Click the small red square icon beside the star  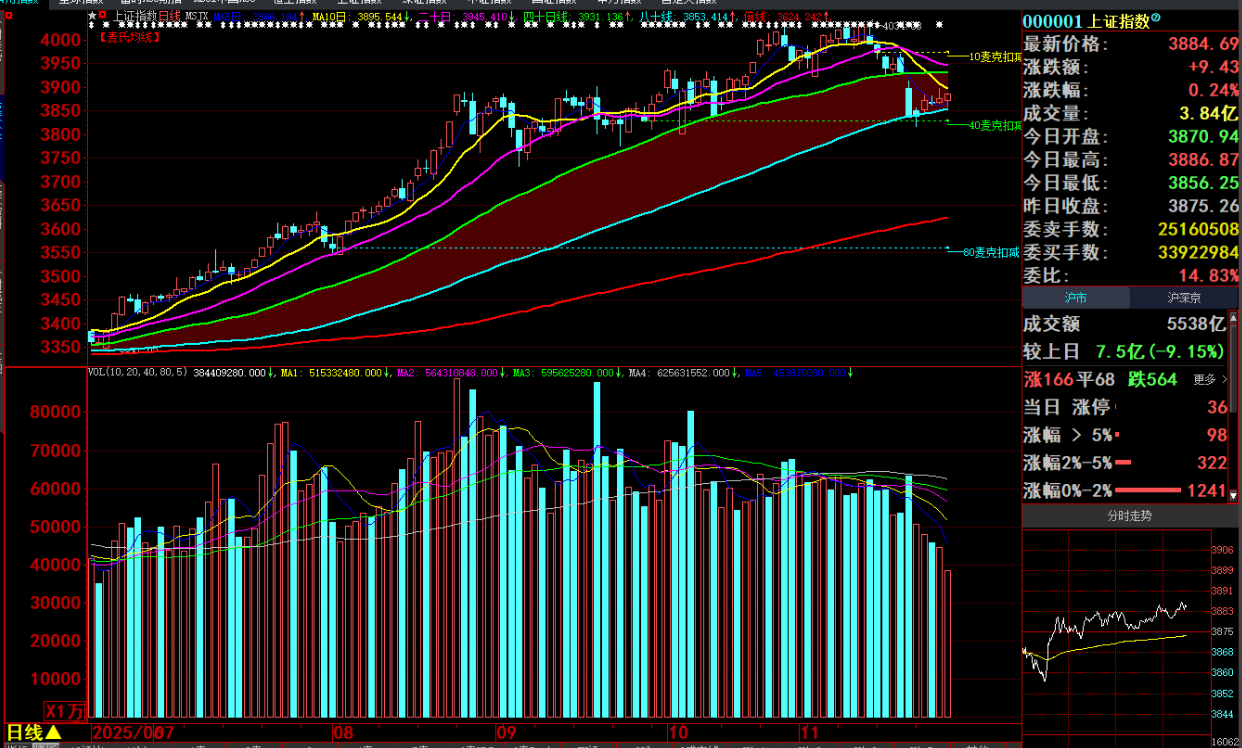(104, 17)
